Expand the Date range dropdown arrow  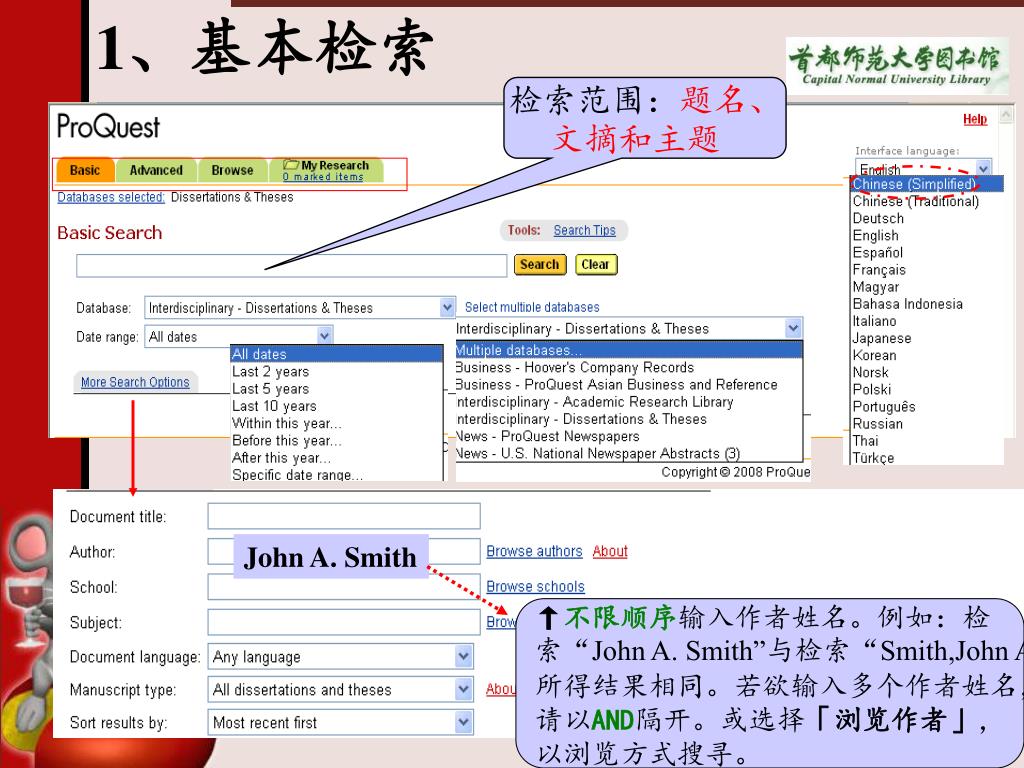pos(325,336)
